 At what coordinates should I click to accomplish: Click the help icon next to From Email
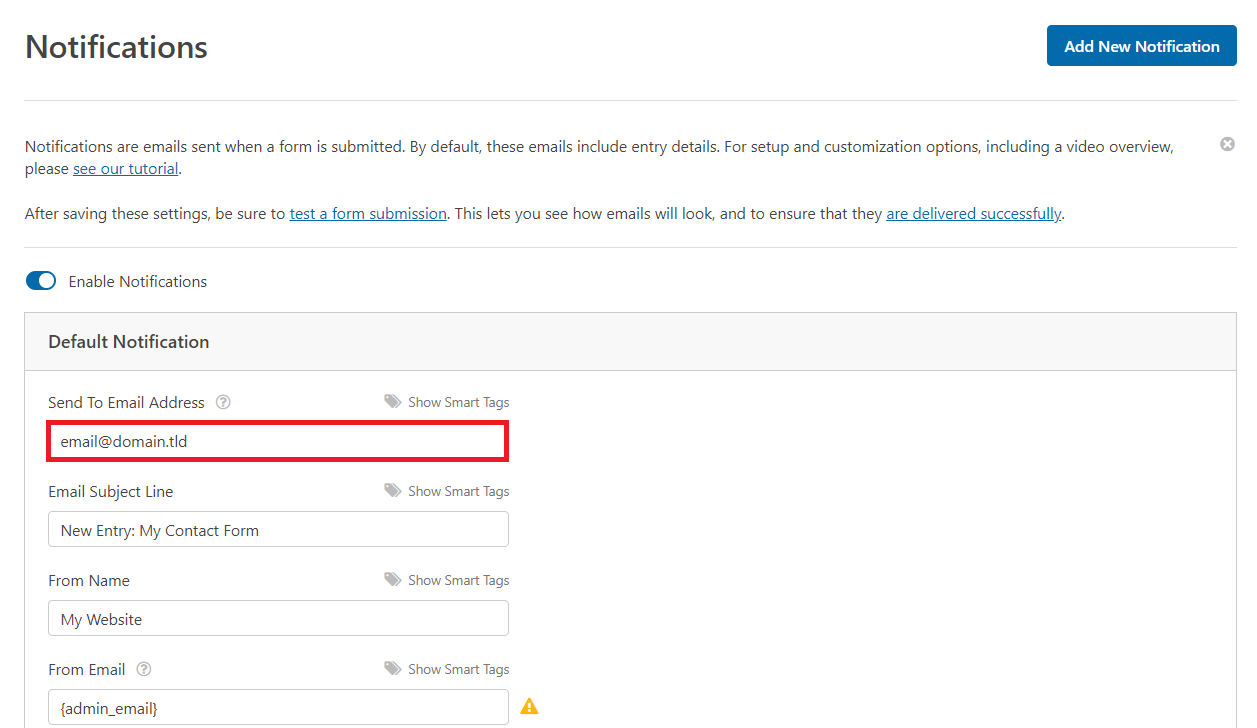click(144, 669)
